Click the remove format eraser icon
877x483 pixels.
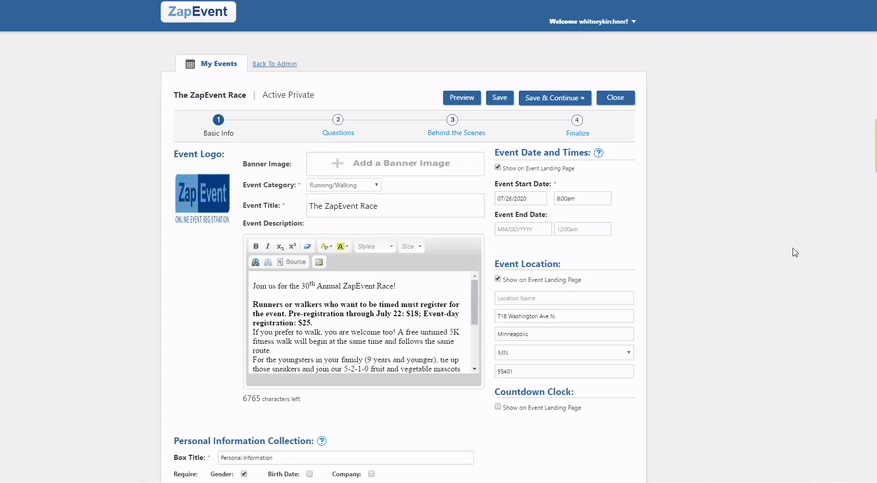point(307,247)
